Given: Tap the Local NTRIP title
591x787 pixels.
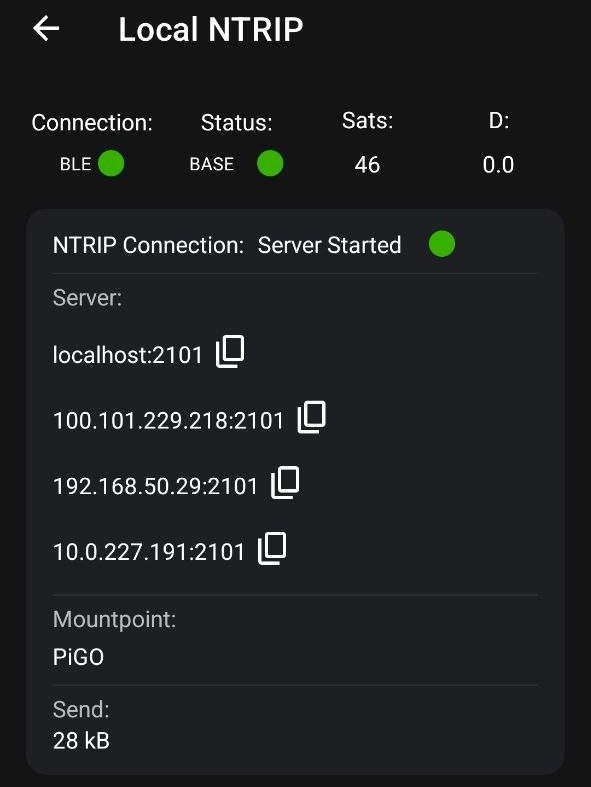Looking at the screenshot, I should (x=211, y=29).
